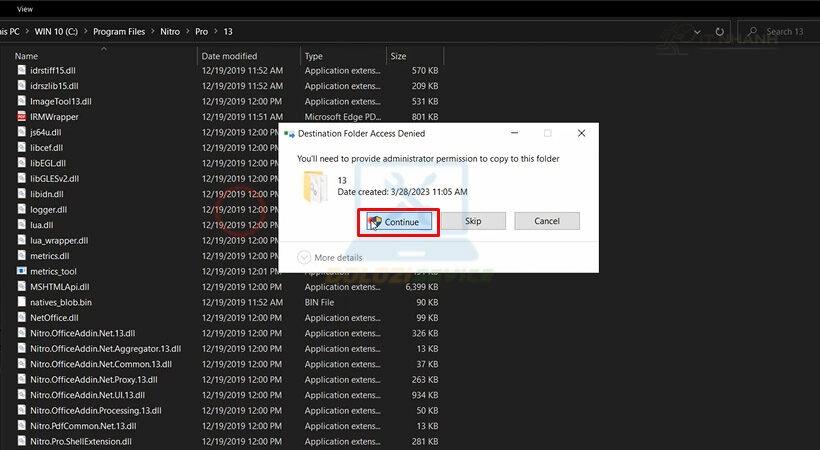Click the NetOffice.dll file icon

coord(21,318)
